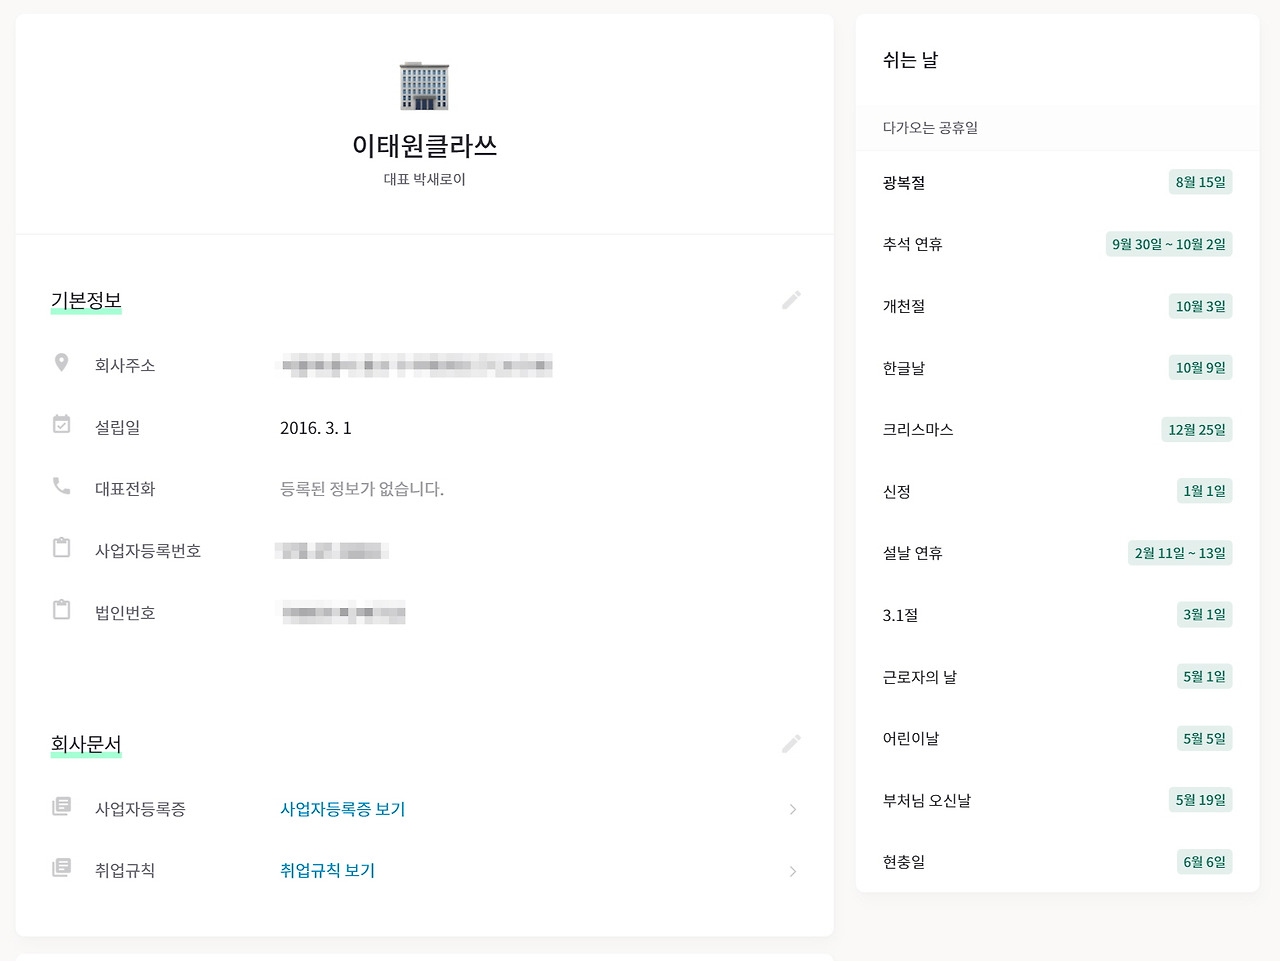Image resolution: width=1280 pixels, height=961 pixels.
Task: Click the 대표 박새로이 subtitle
Action: [x=424, y=180]
